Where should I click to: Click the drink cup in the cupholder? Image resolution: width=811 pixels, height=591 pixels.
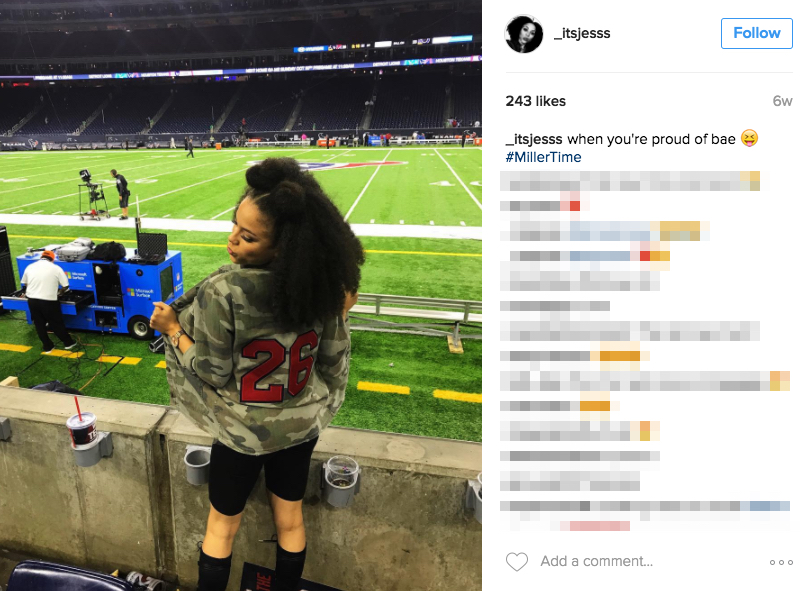coord(82,430)
